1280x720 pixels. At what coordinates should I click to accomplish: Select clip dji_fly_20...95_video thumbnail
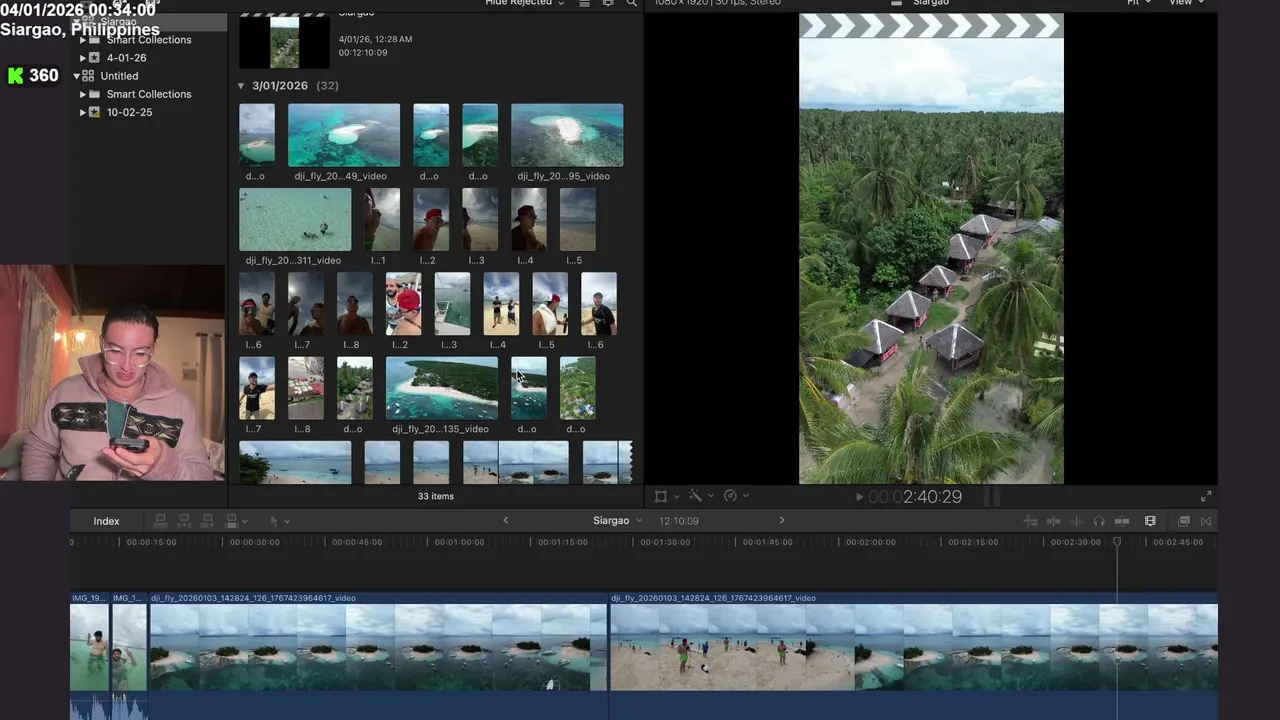(x=567, y=135)
